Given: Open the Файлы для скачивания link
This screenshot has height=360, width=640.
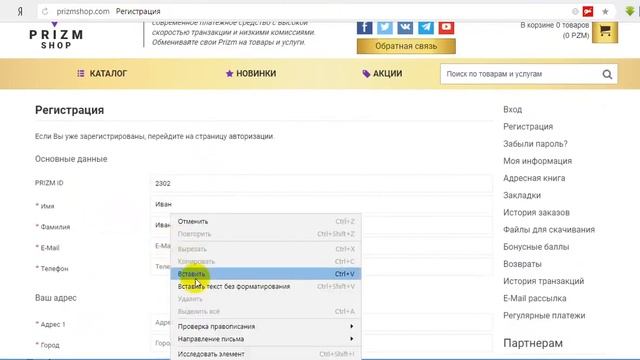Looking at the screenshot, I should coord(549,229).
